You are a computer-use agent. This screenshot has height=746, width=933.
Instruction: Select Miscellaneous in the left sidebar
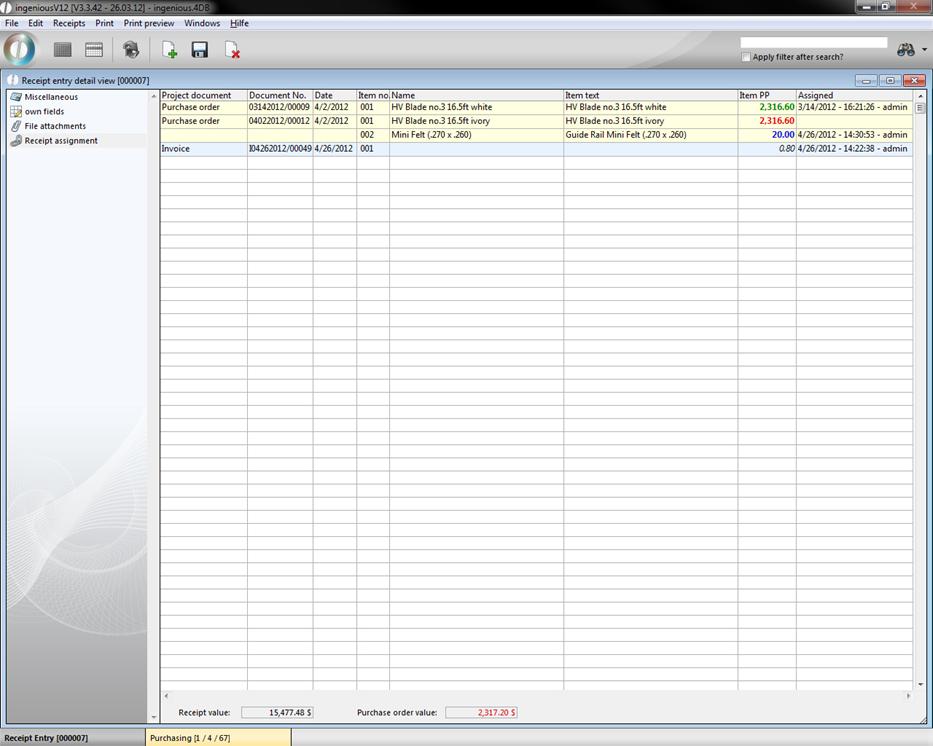[x=51, y=97]
